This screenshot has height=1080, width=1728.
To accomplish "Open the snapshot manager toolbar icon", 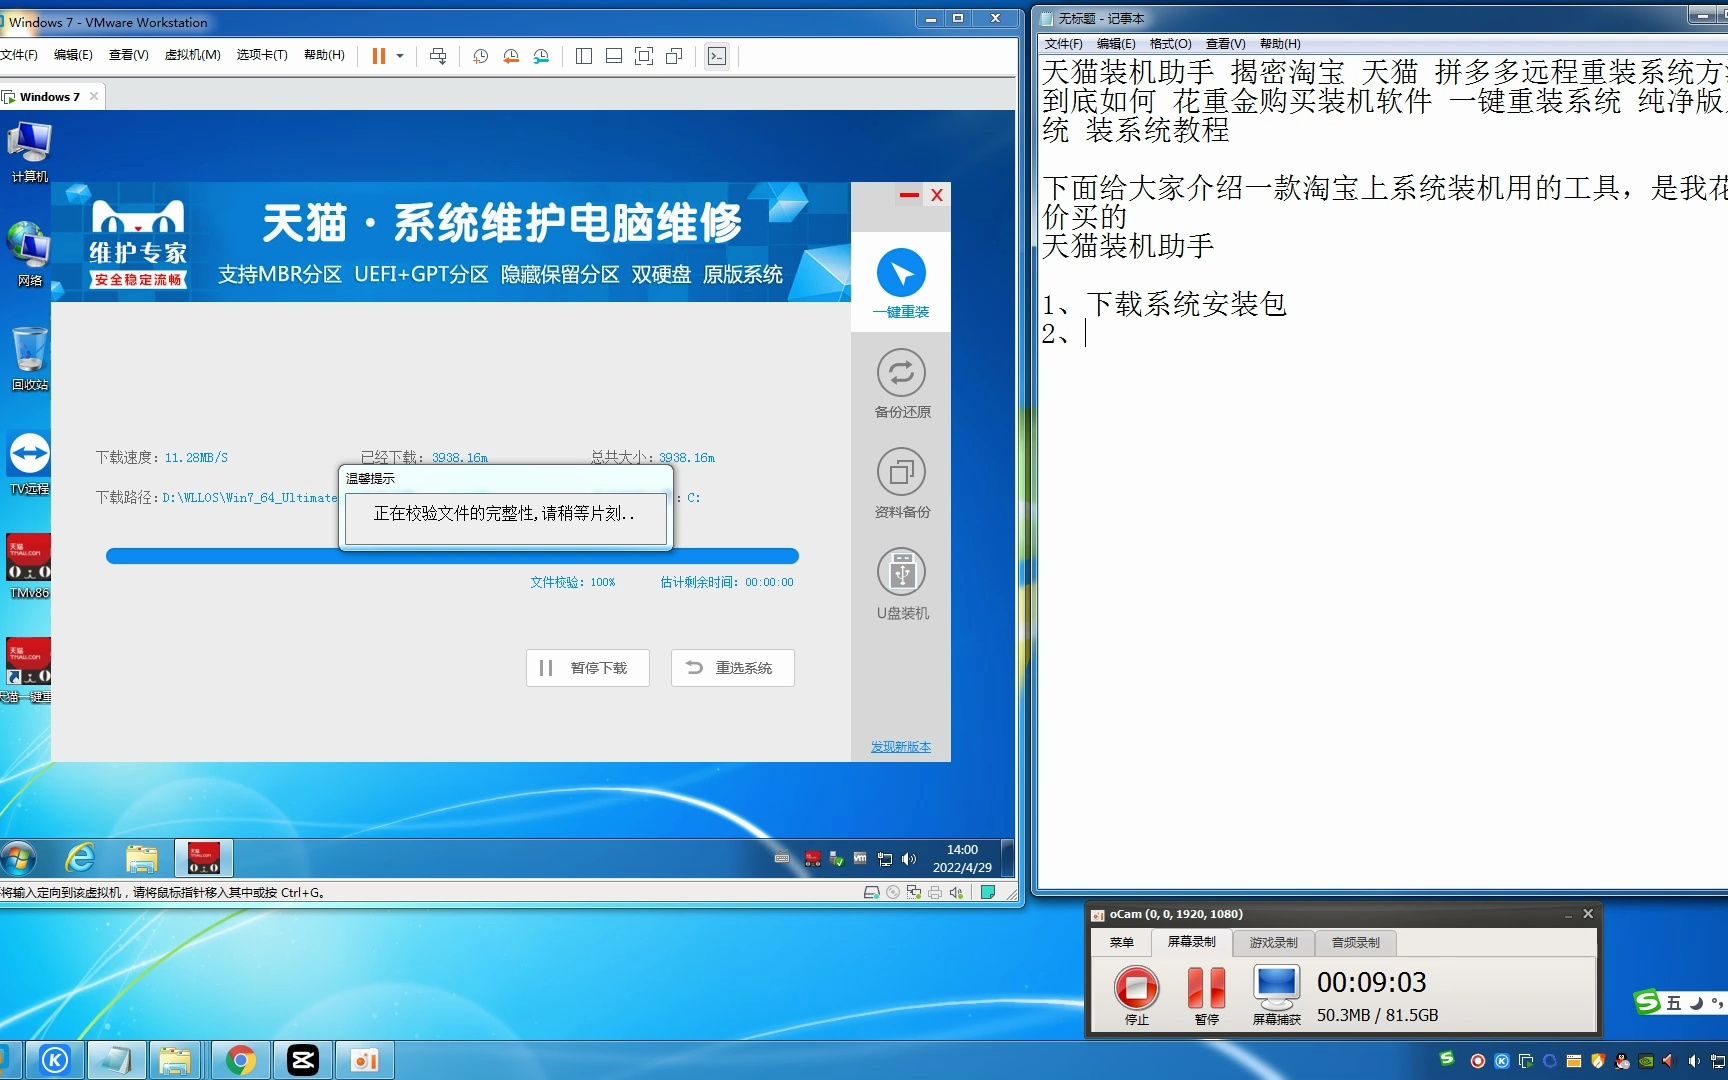I will pyautogui.click(x=541, y=56).
